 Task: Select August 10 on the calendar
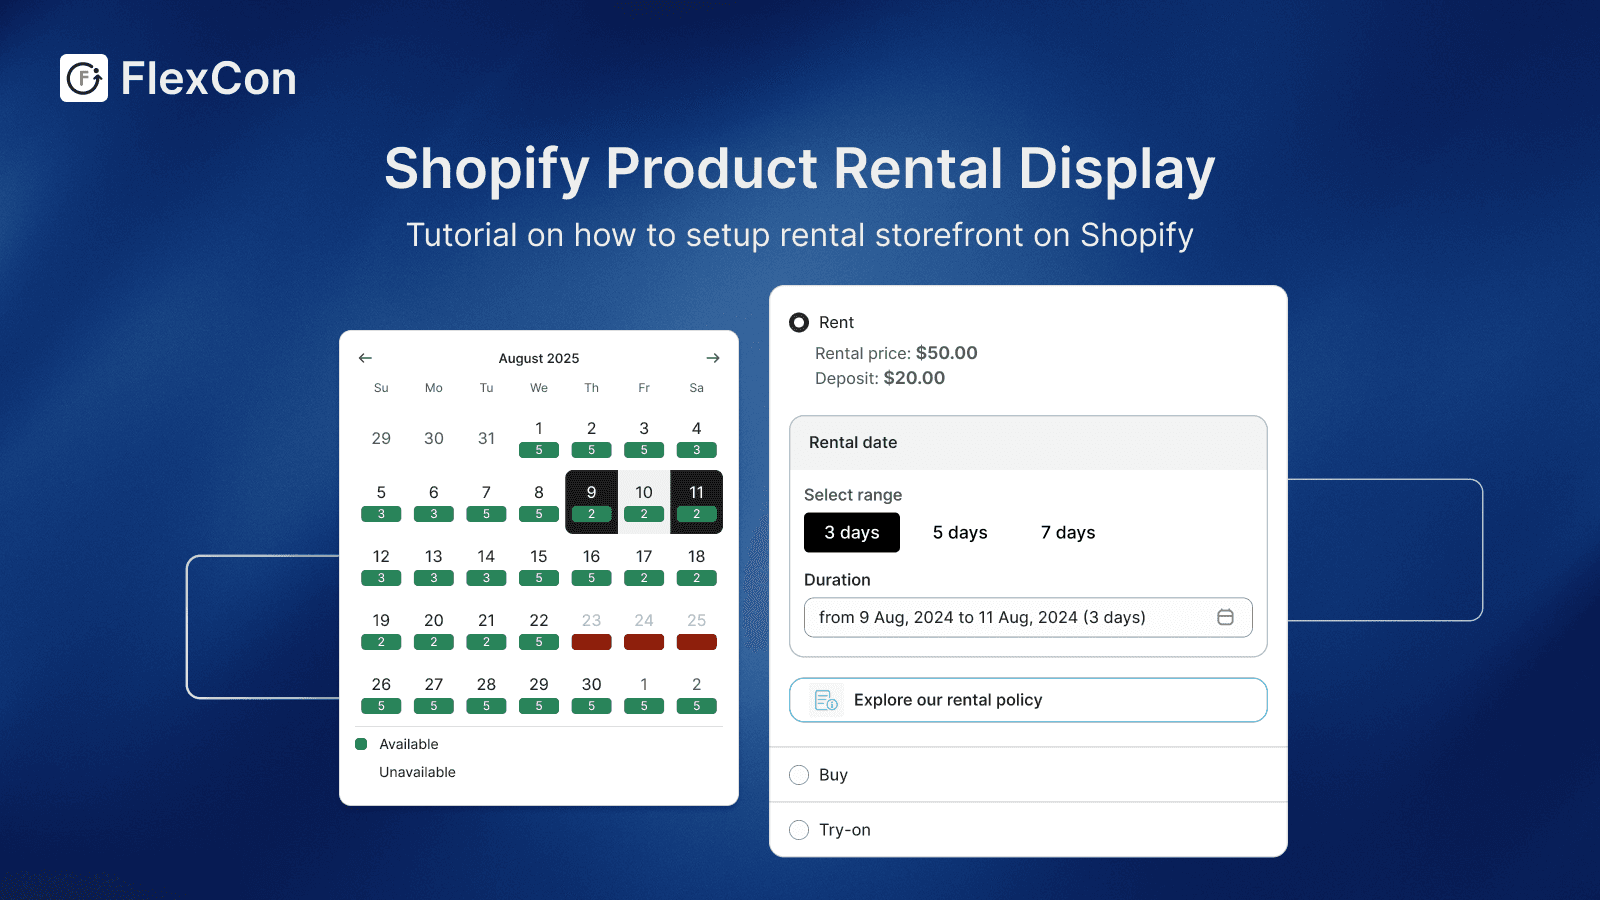(644, 502)
